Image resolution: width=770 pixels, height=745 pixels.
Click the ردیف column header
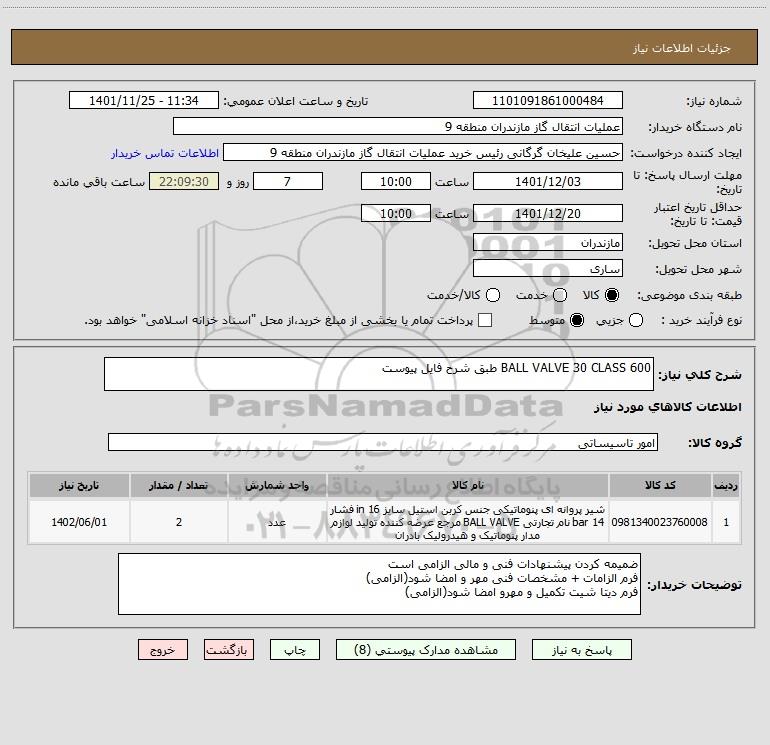click(726, 485)
